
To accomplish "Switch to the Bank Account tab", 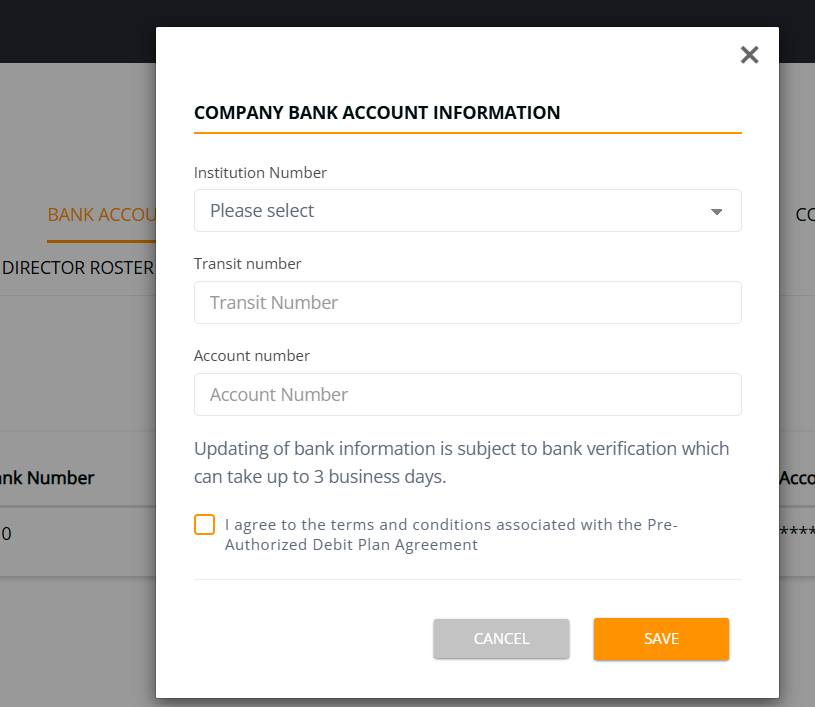I will (101, 215).
